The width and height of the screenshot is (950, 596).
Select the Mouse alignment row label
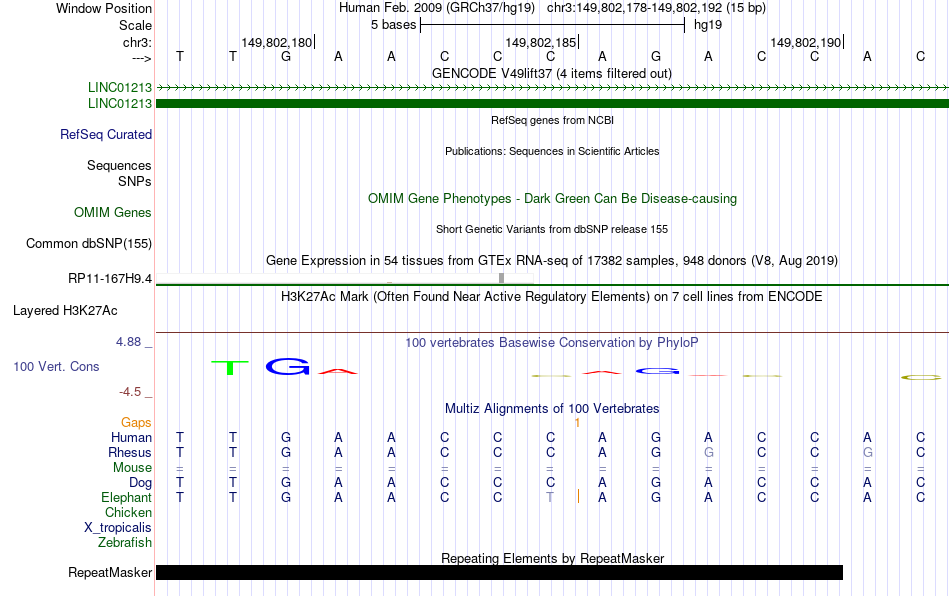point(132,468)
